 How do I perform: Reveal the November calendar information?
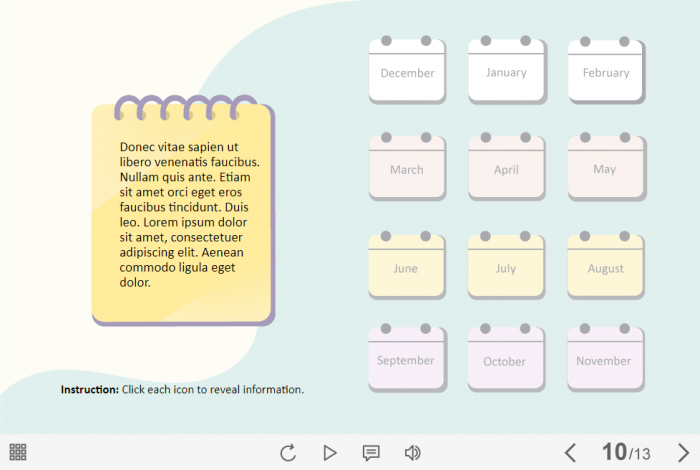[x=606, y=358]
